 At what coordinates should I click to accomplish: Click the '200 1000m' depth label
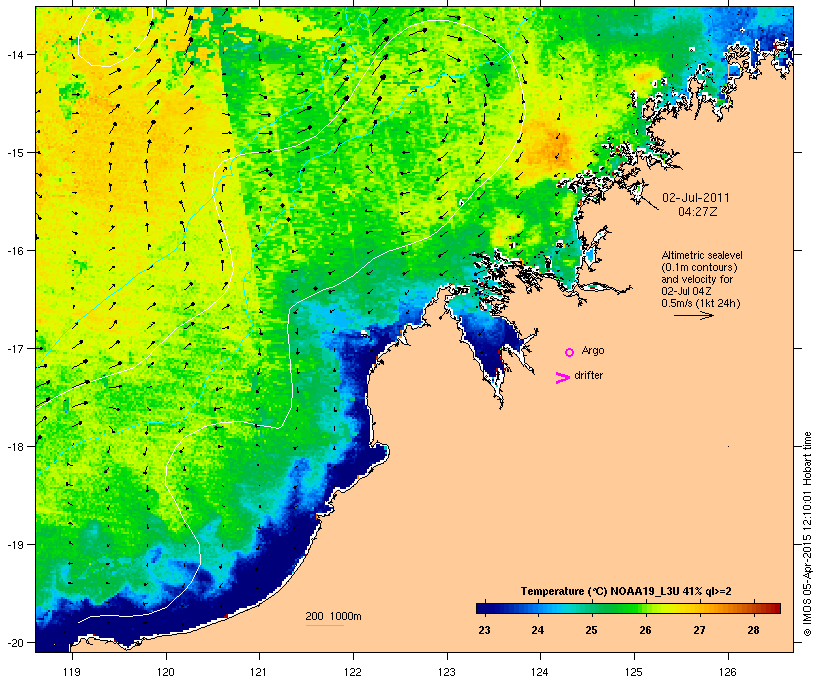(x=333, y=616)
